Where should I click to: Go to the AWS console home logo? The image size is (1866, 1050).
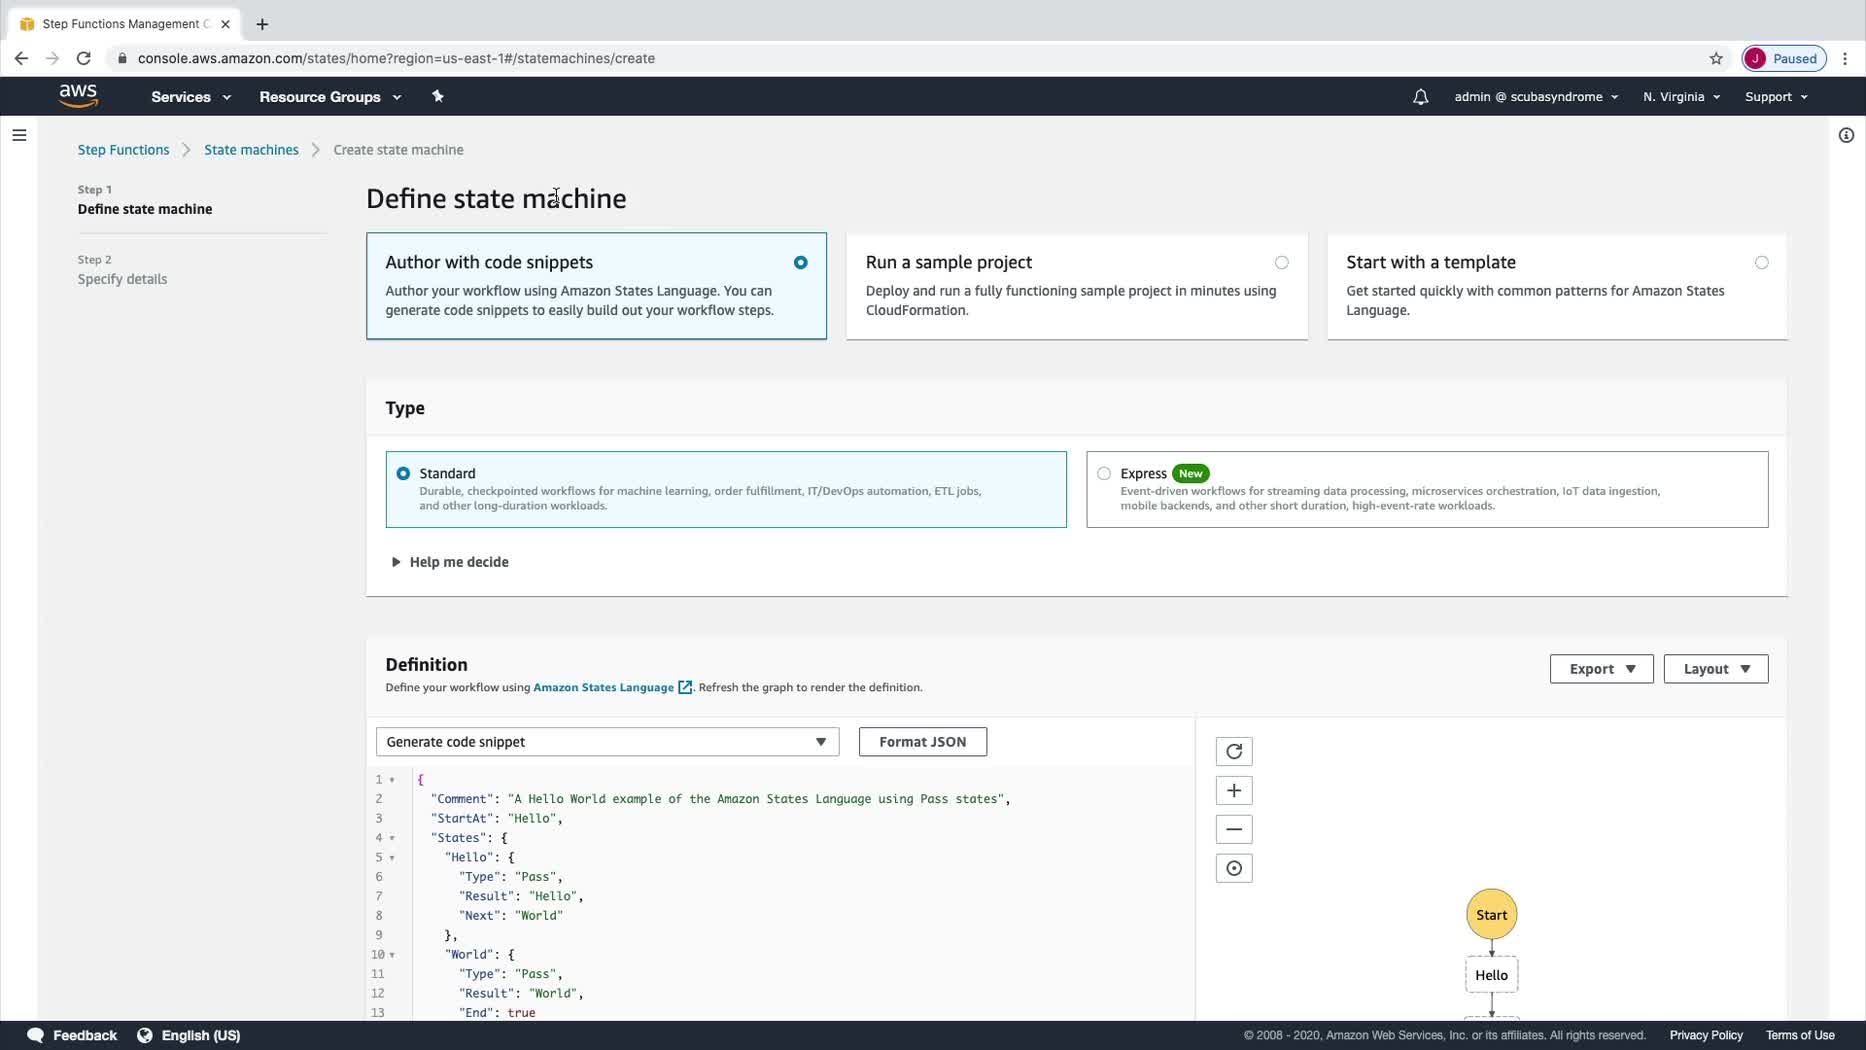pyautogui.click(x=78, y=96)
